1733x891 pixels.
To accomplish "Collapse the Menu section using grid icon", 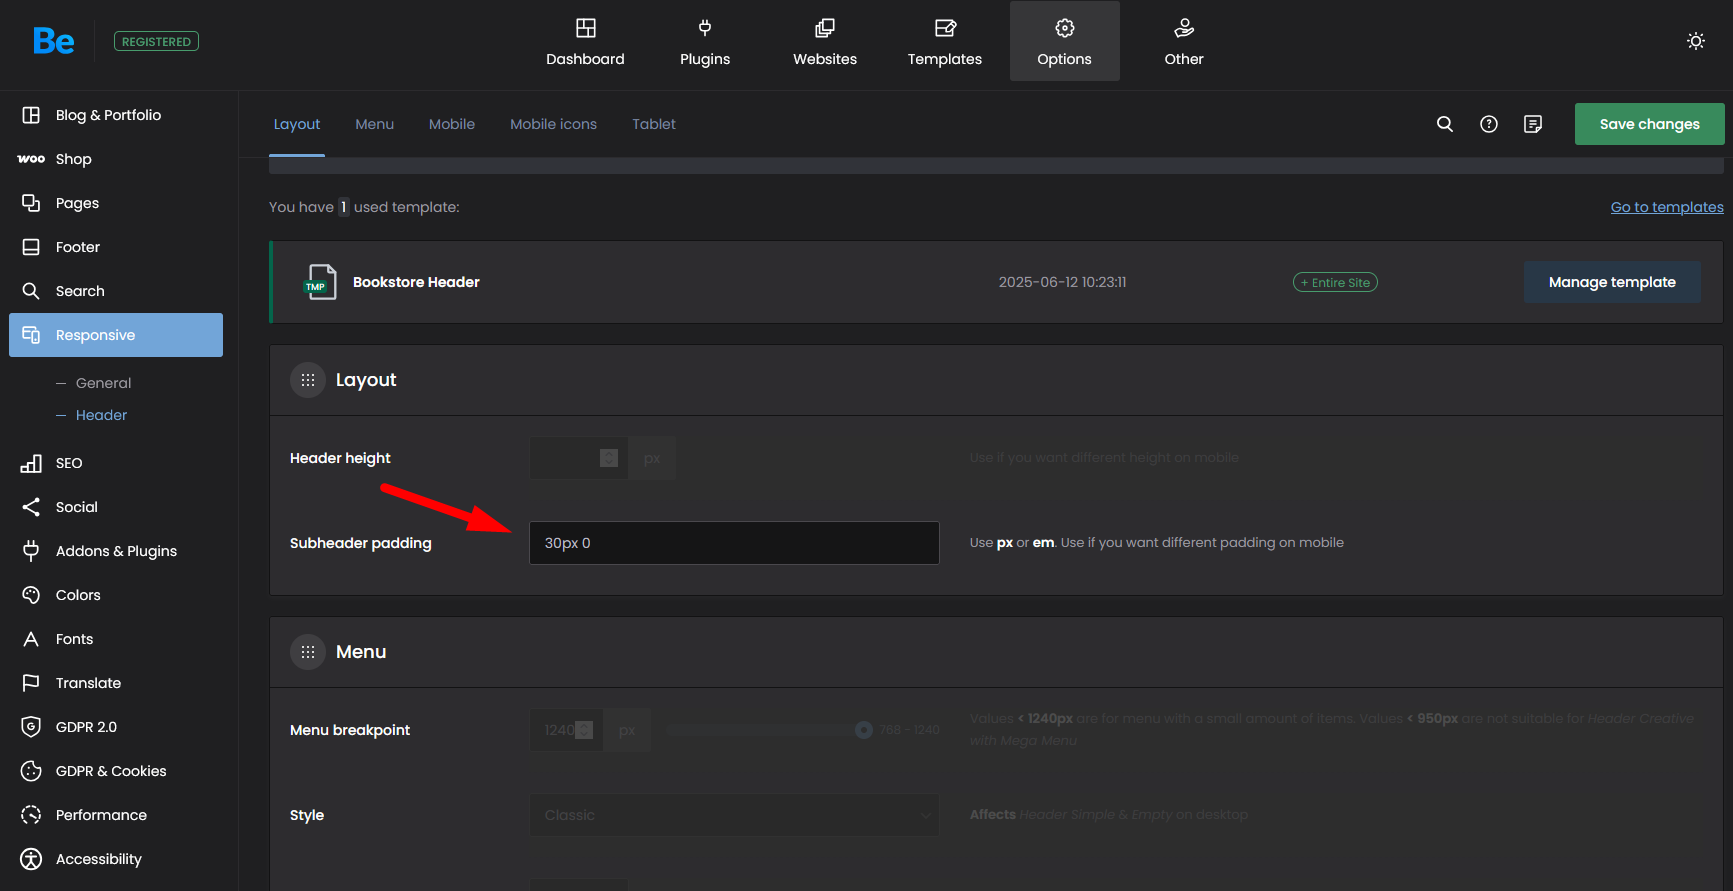I will point(308,652).
